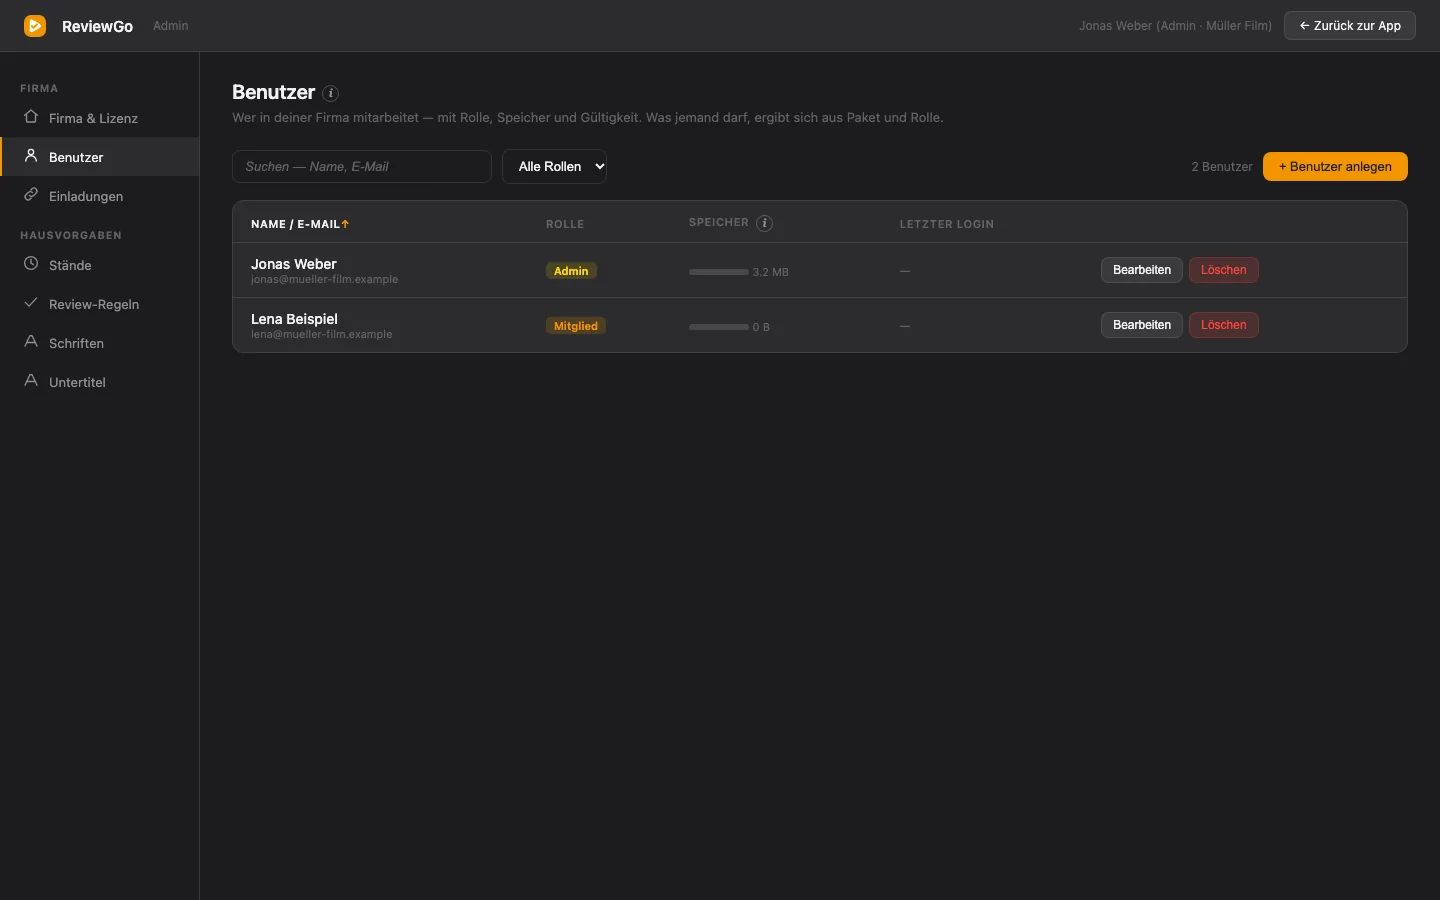This screenshot has height=900, width=1440.
Task: Click the house icon beside Firma & Lizenz
Action: pos(31,117)
